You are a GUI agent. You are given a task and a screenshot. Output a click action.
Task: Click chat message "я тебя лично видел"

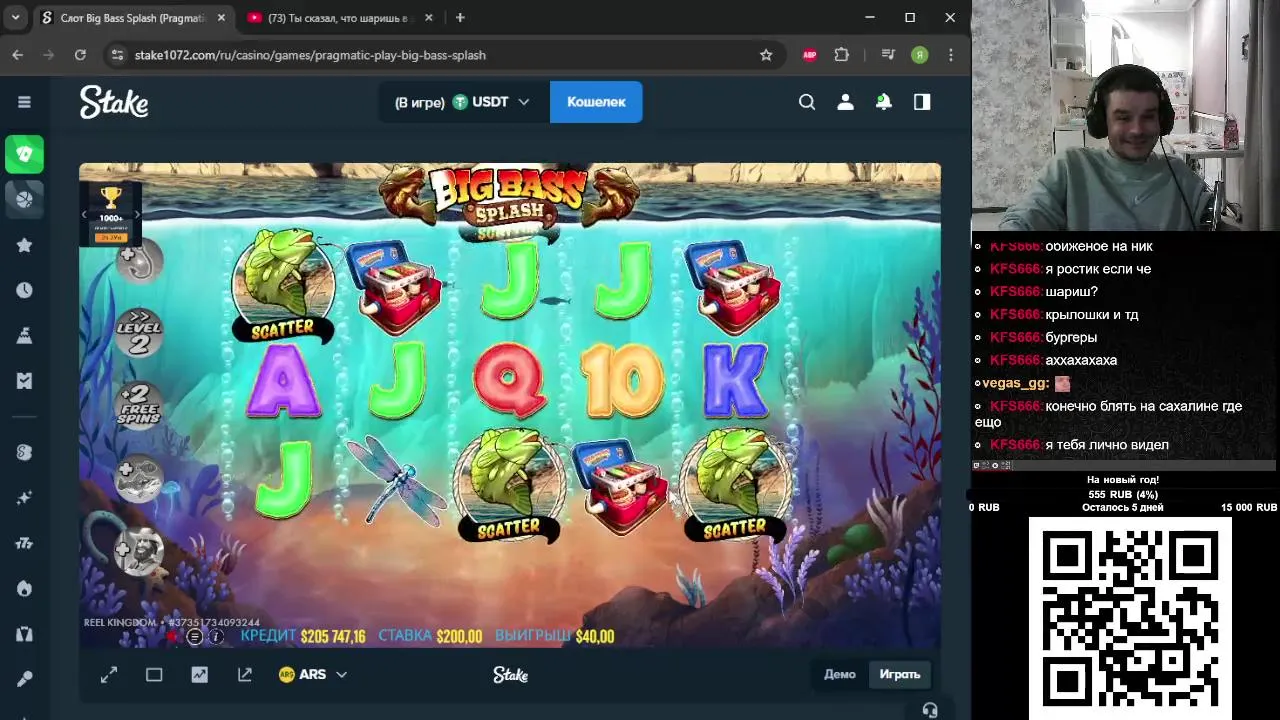coord(1106,445)
